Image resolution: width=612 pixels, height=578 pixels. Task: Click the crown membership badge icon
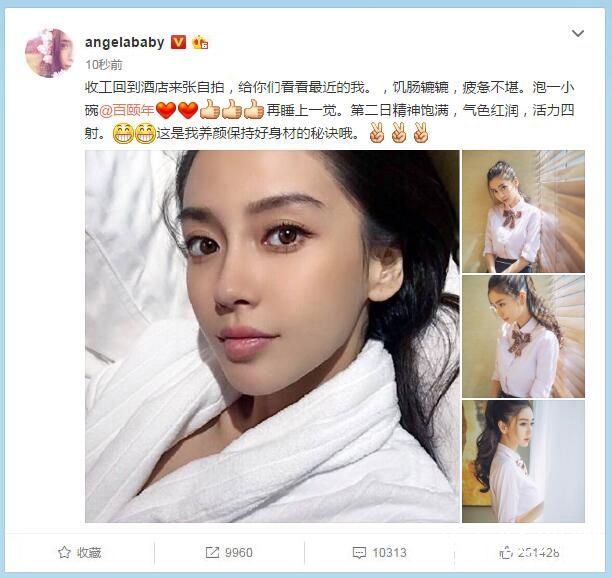point(199,42)
